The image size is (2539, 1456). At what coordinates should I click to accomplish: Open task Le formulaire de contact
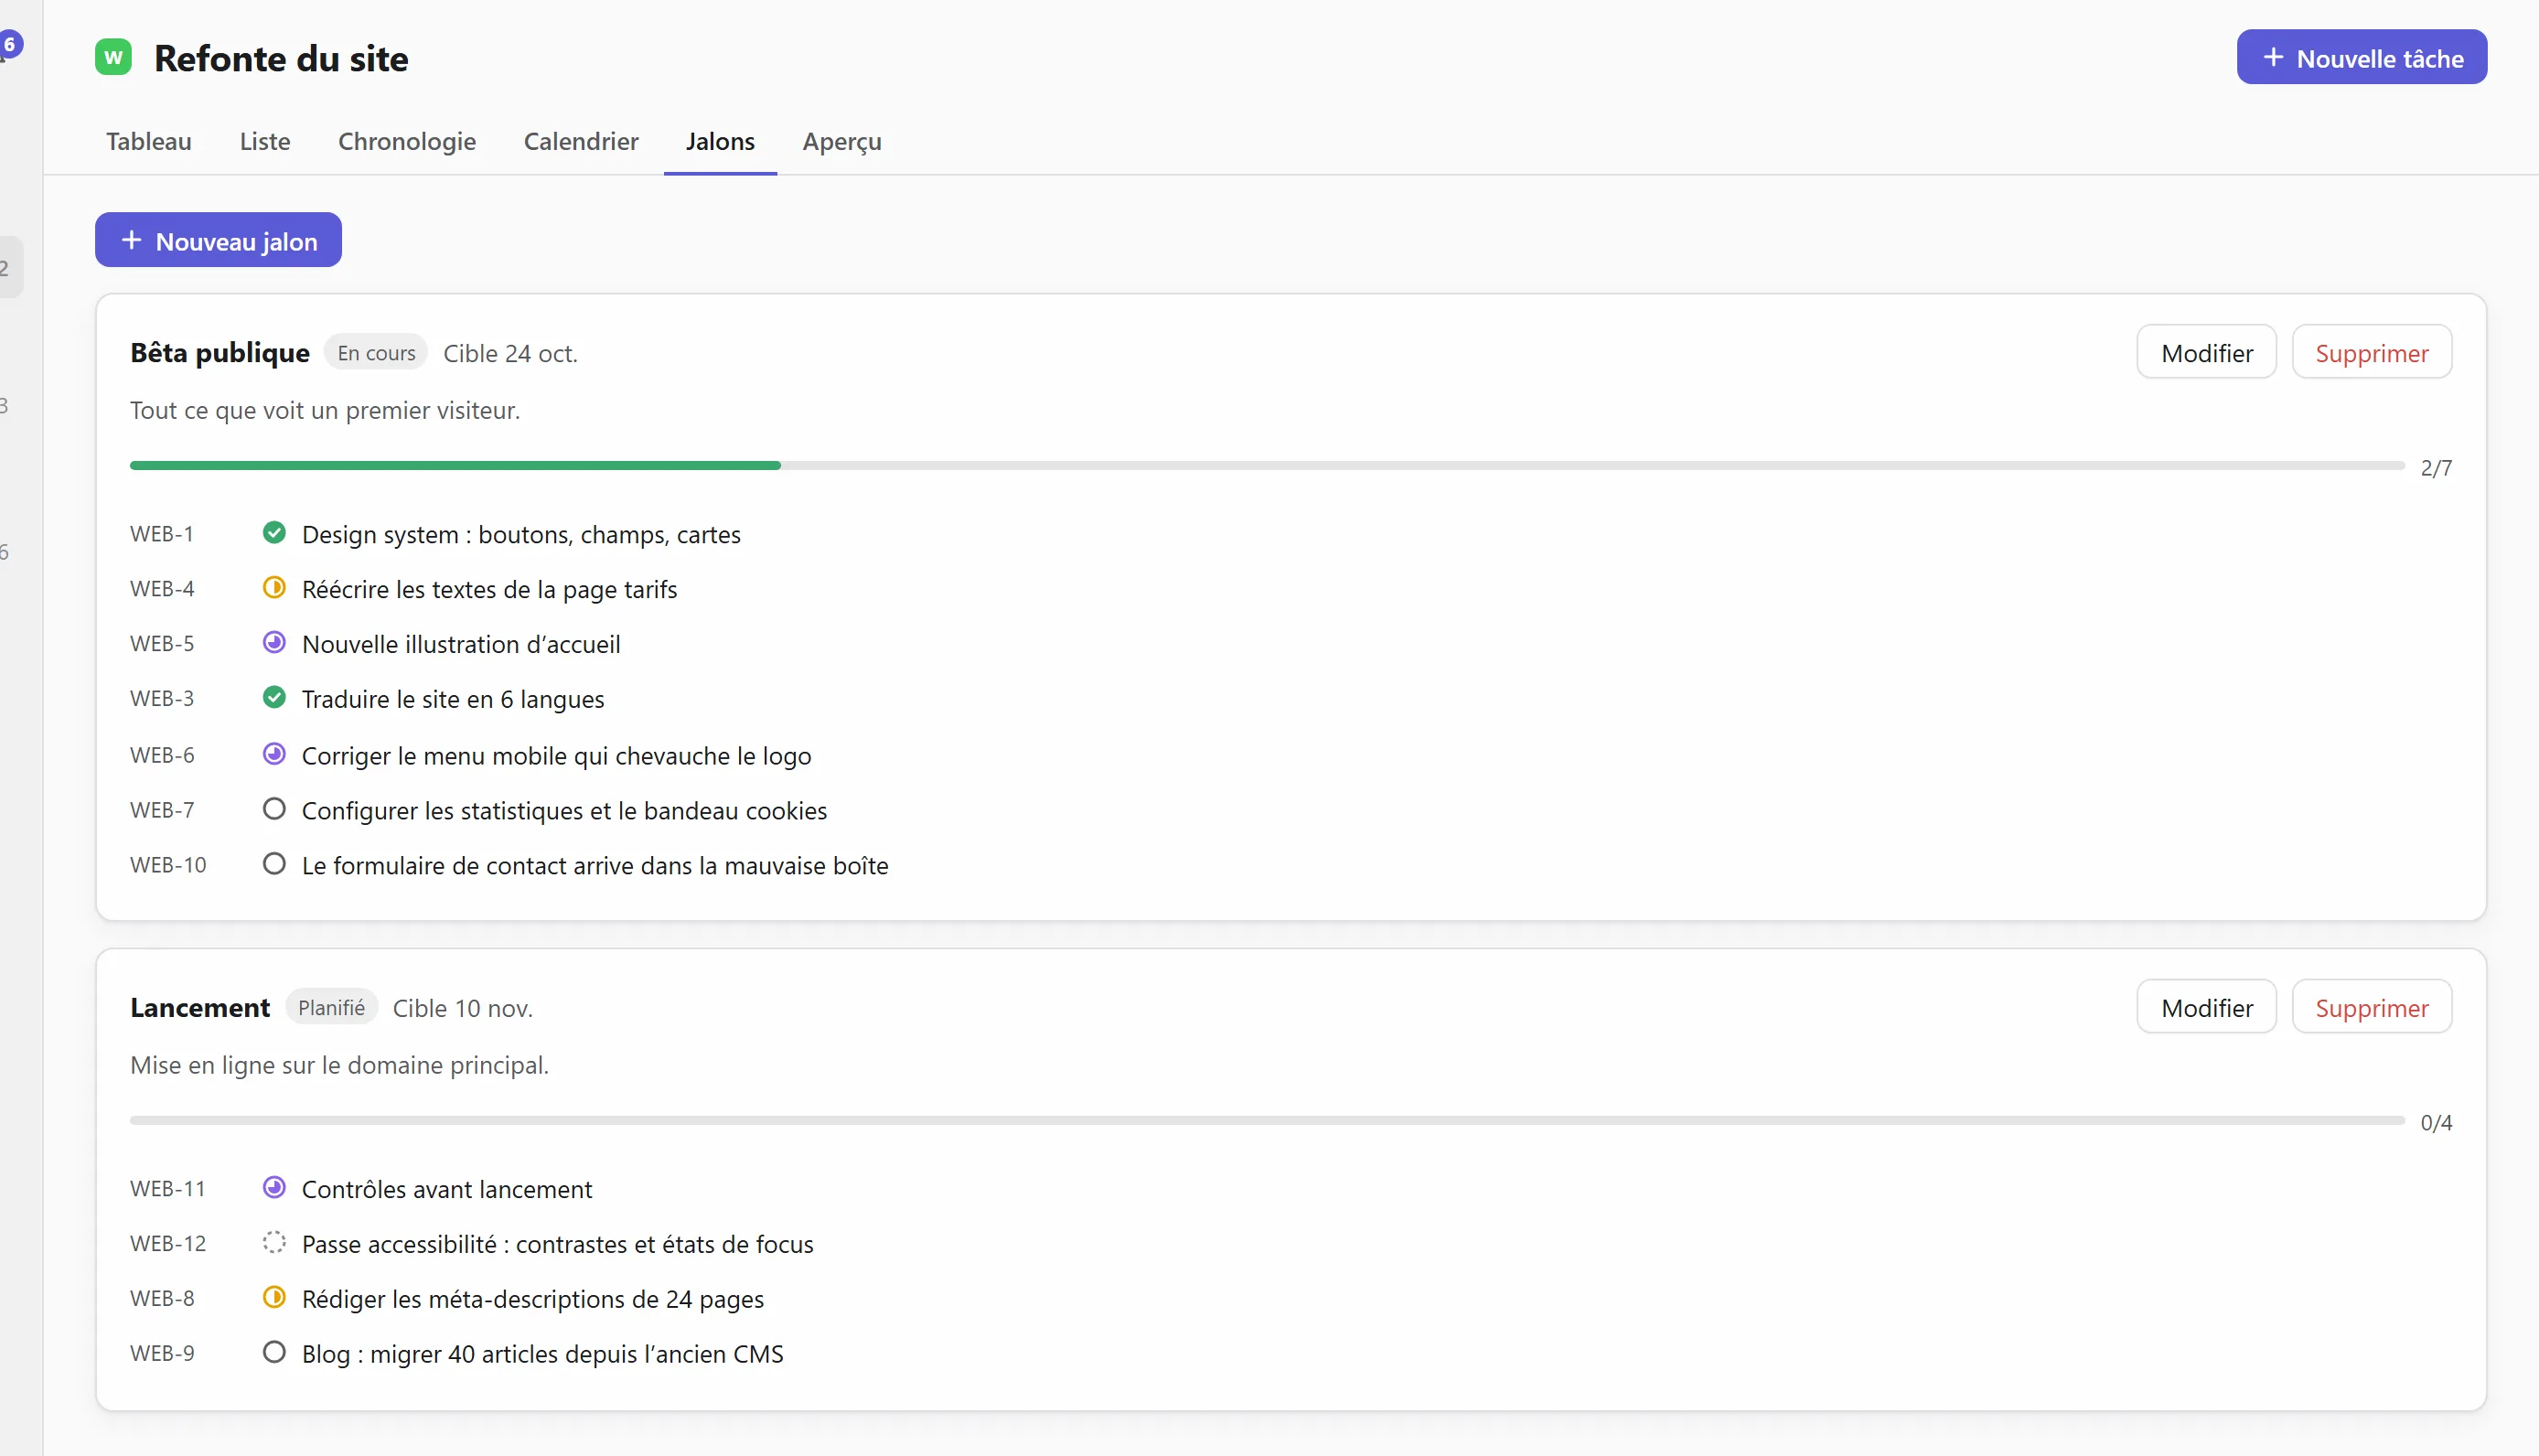coord(595,866)
